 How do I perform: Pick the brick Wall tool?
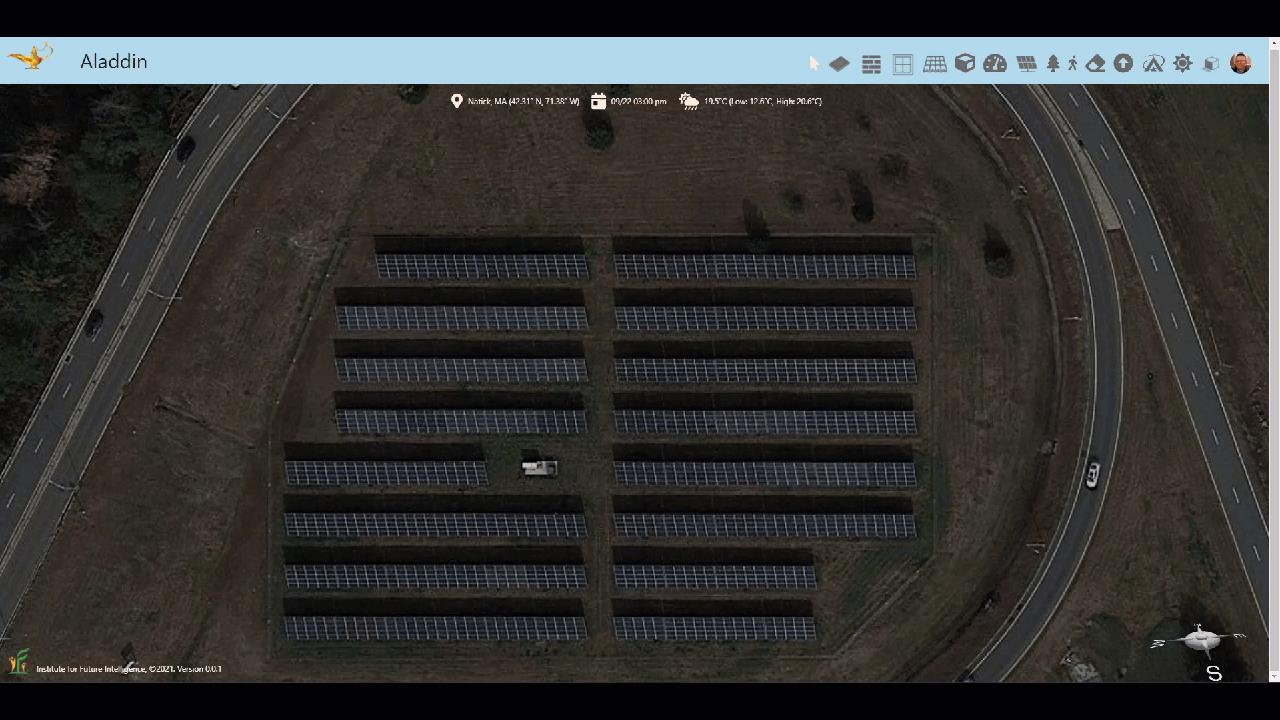point(871,64)
